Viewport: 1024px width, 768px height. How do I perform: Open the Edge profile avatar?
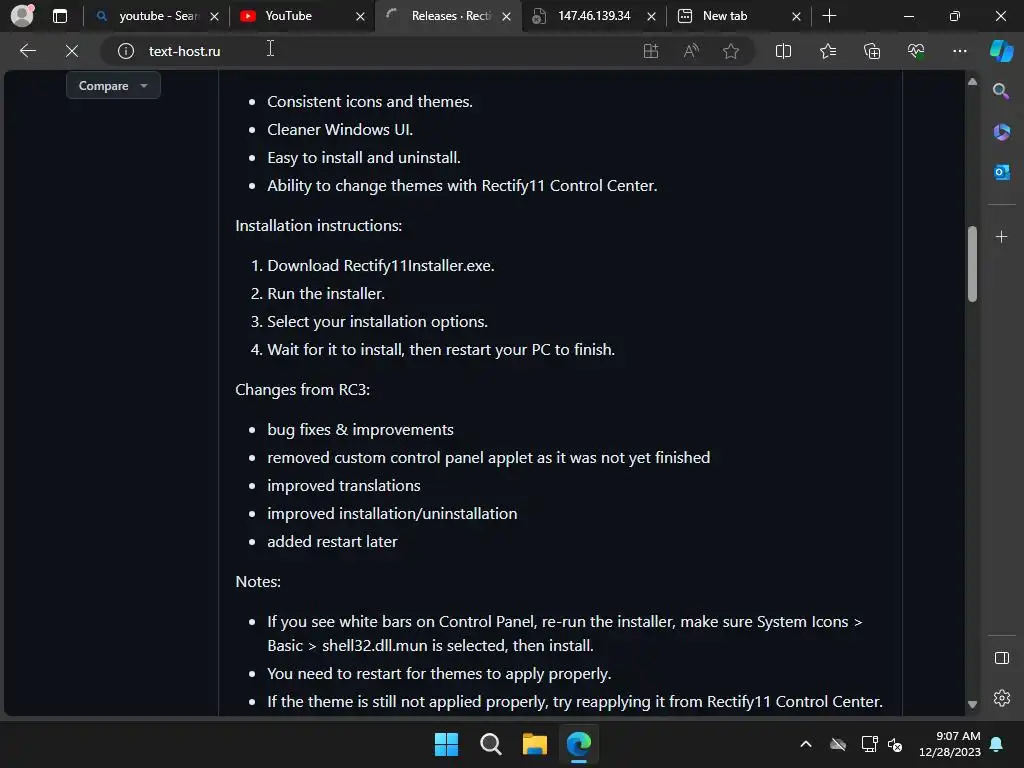click(x=23, y=15)
